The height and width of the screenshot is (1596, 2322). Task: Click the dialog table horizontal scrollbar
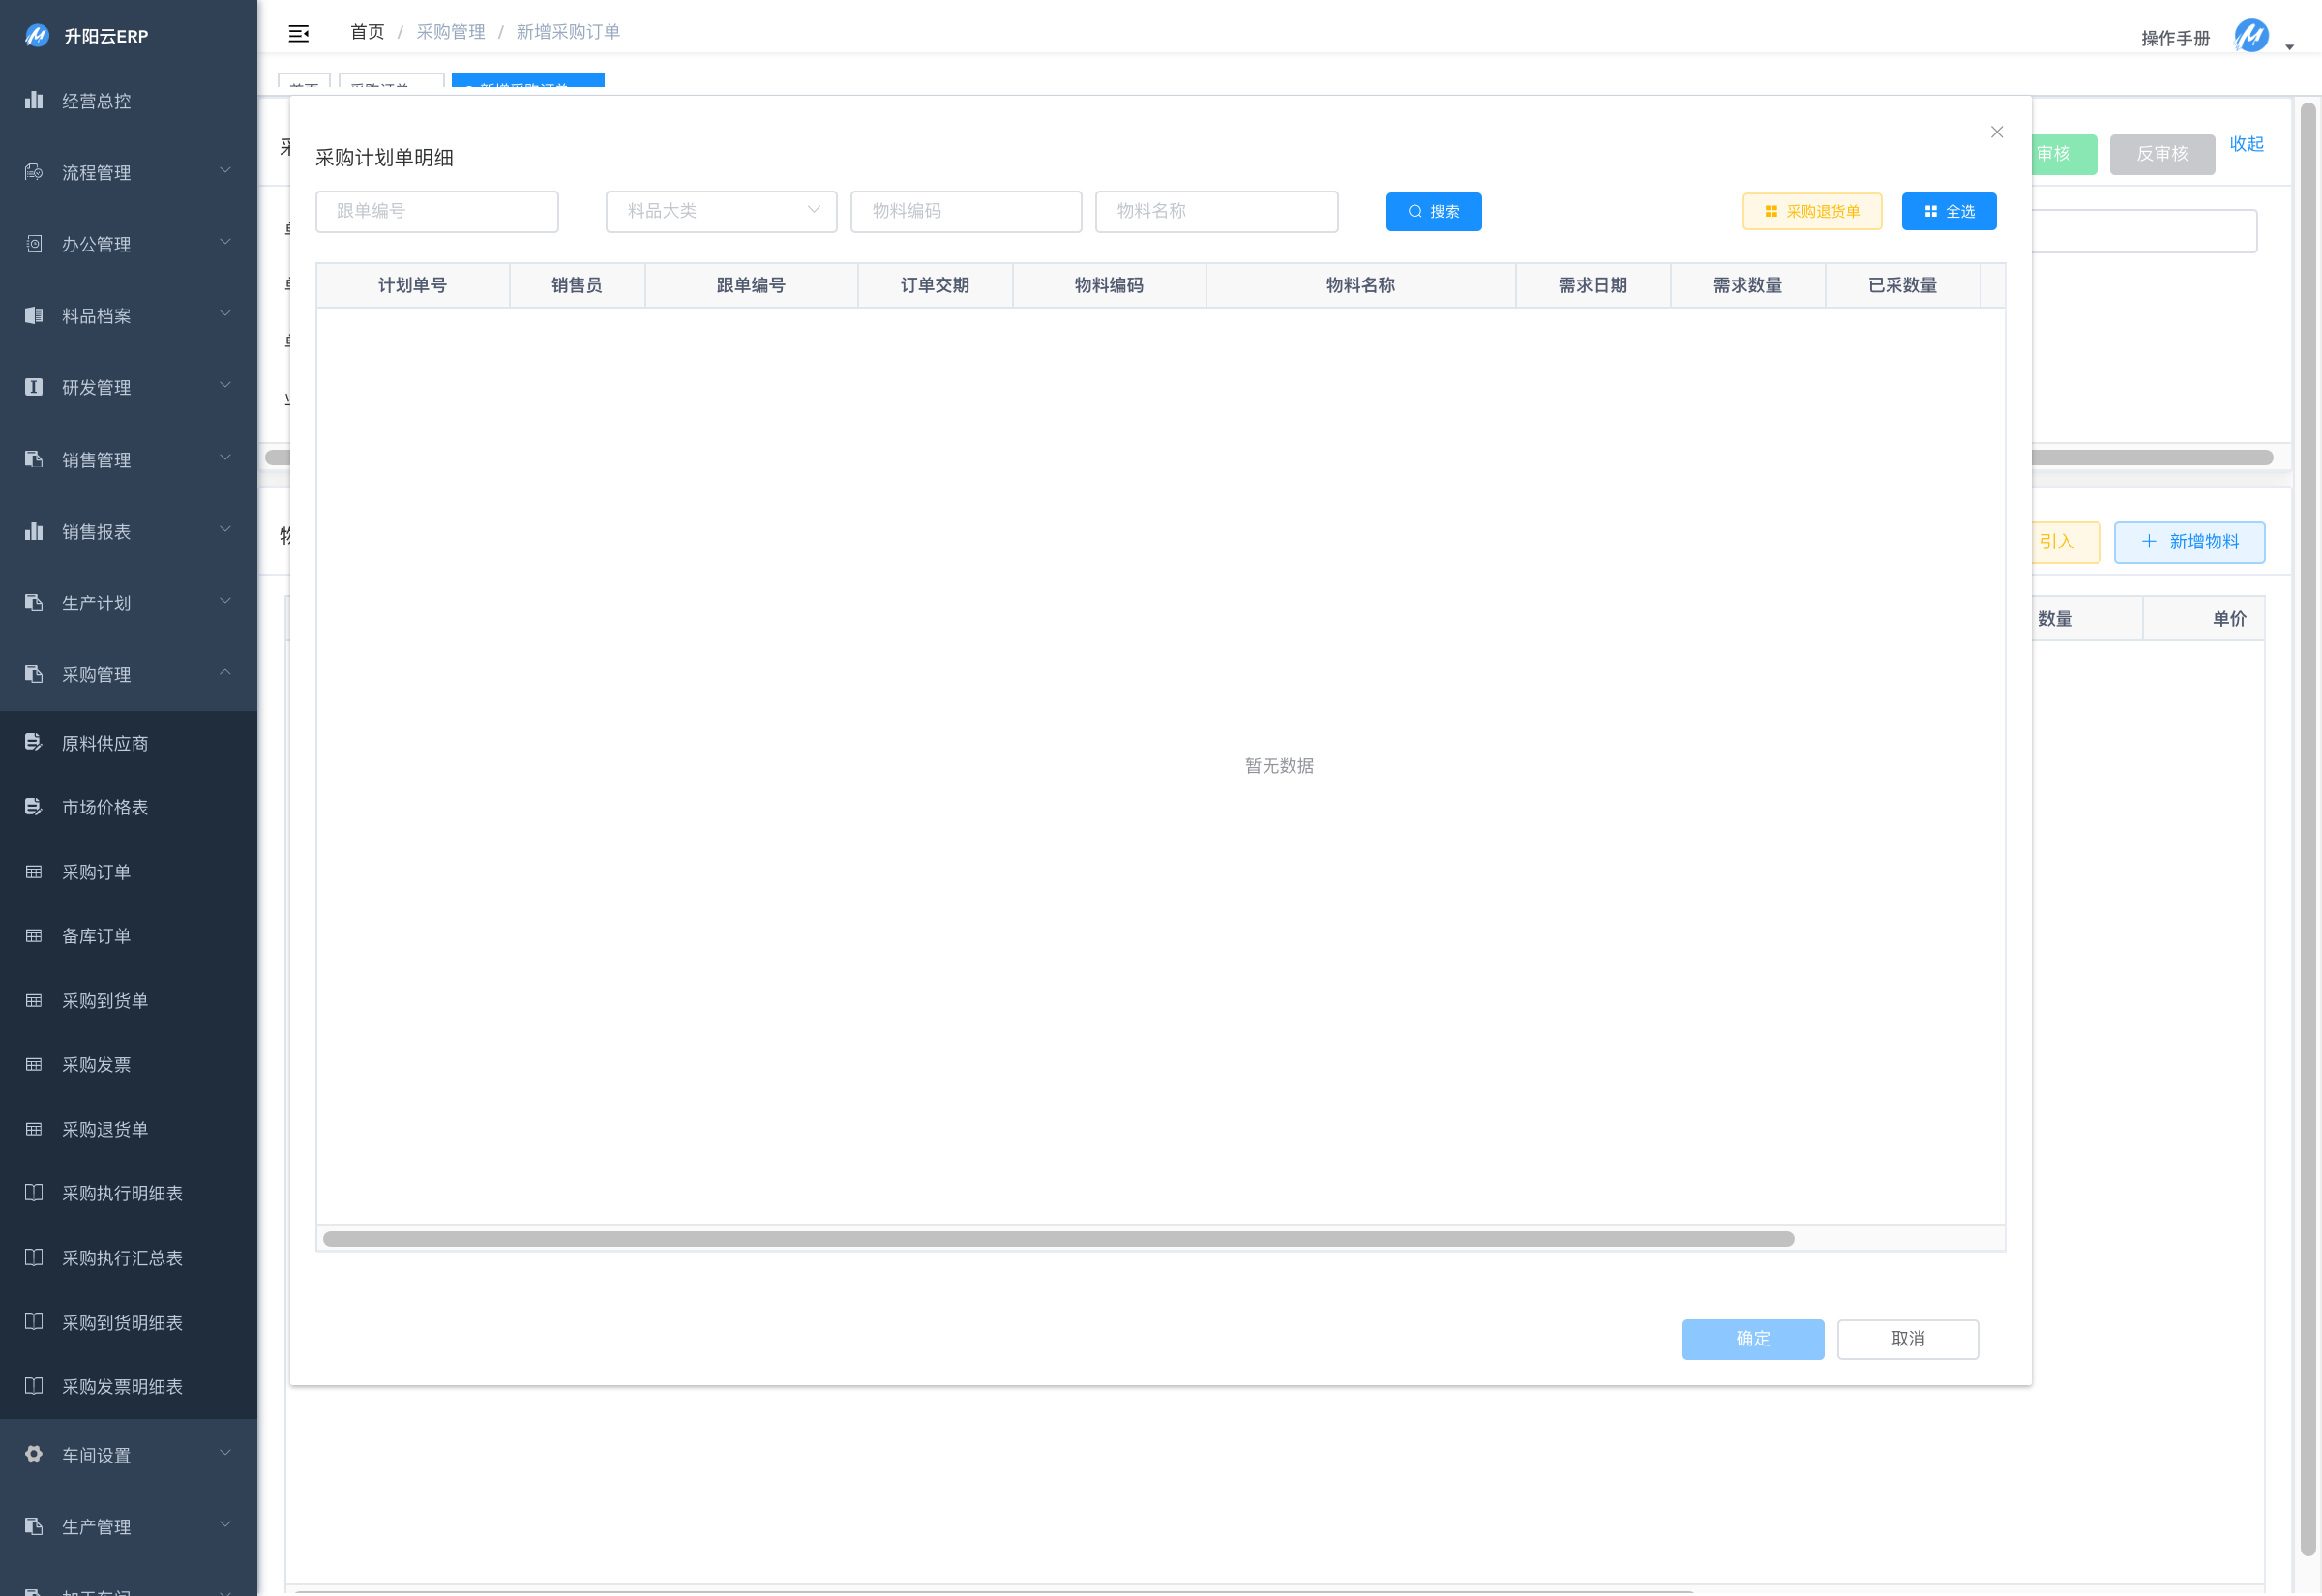tap(1058, 1239)
